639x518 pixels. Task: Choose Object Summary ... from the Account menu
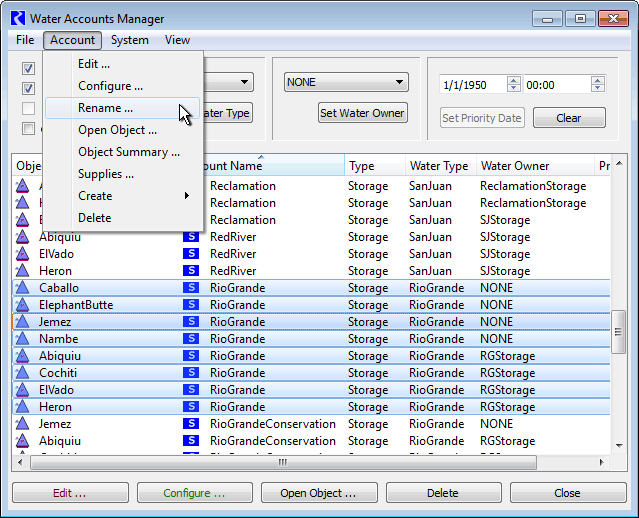[x=122, y=152]
